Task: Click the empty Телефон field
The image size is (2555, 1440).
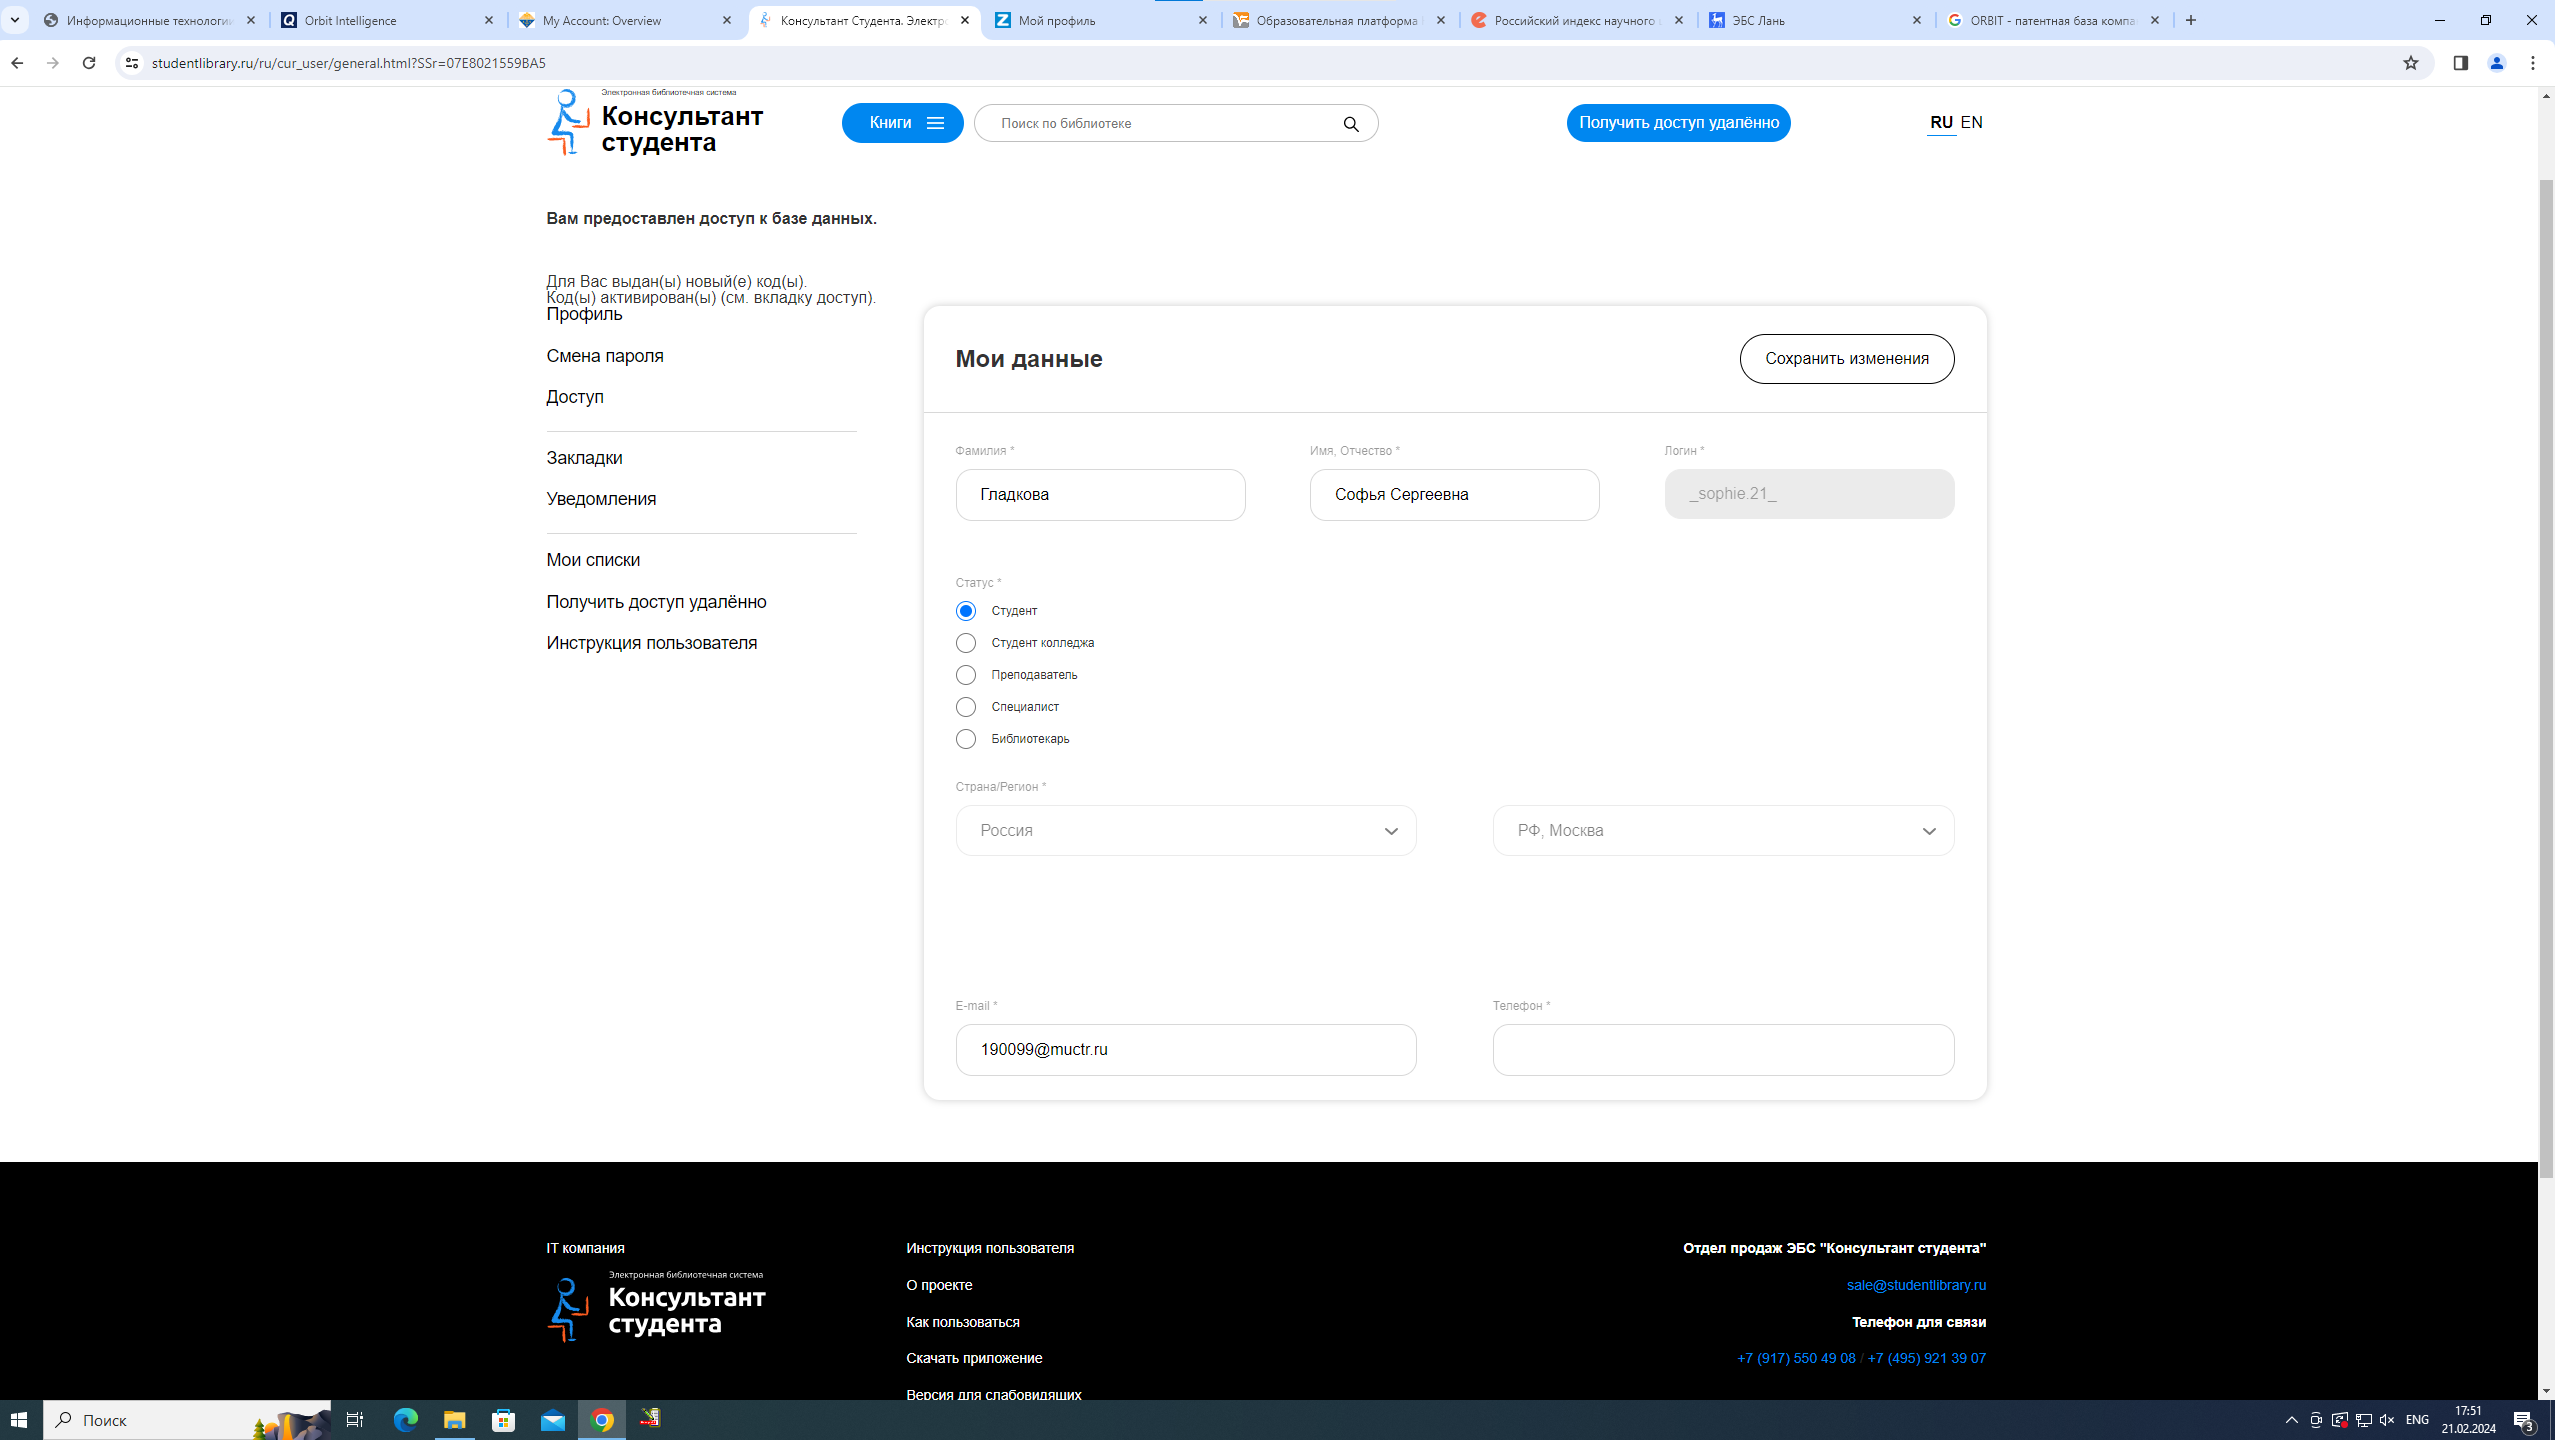Action: click(1723, 1050)
